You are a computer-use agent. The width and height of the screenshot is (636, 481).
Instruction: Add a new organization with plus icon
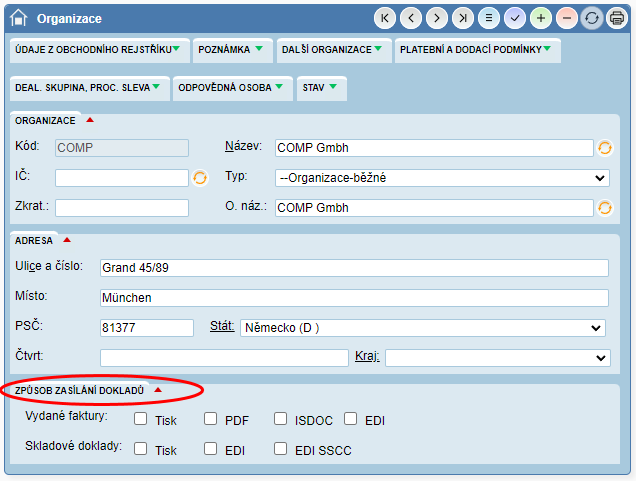[x=541, y=18]
